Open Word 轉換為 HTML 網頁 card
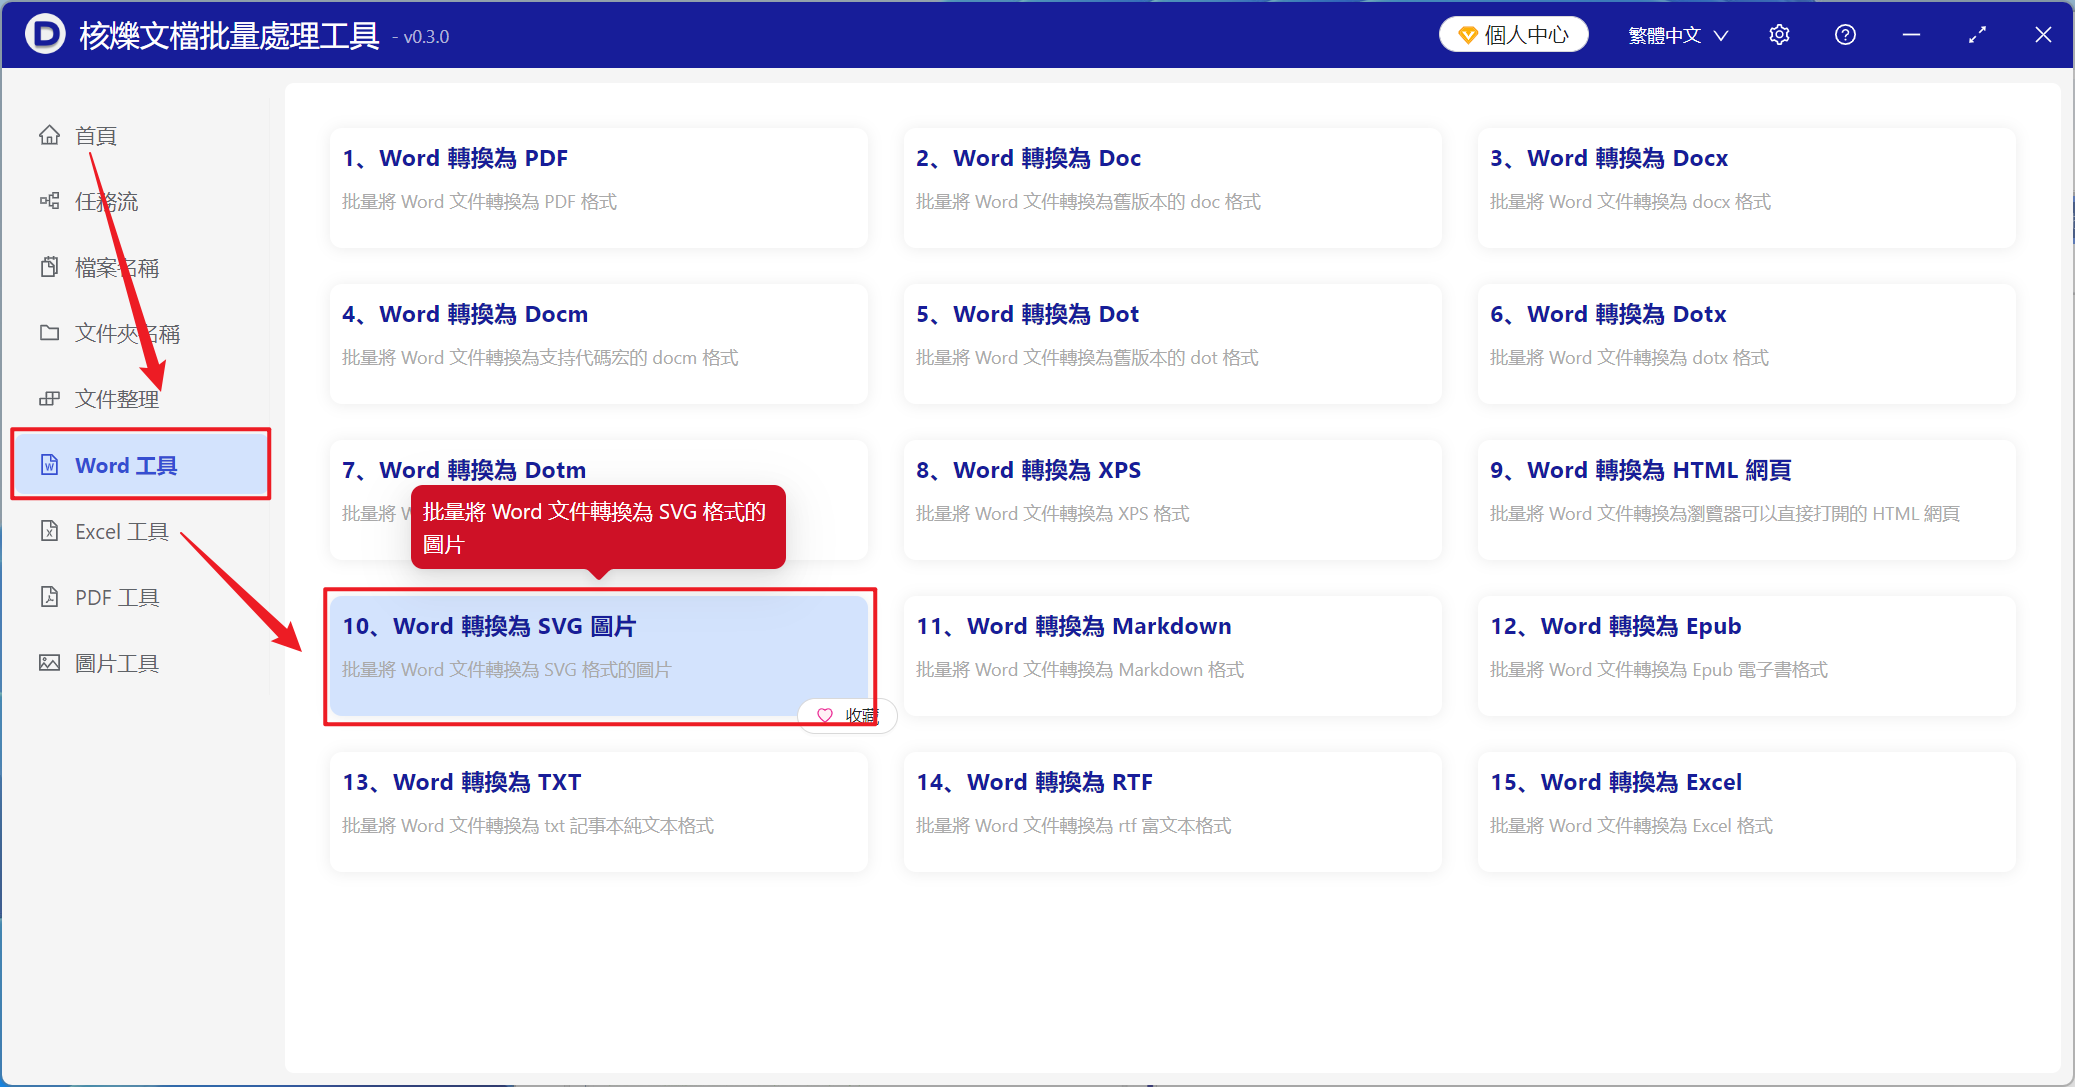Screen dimensions: 2075x1087 [1747, 500]
